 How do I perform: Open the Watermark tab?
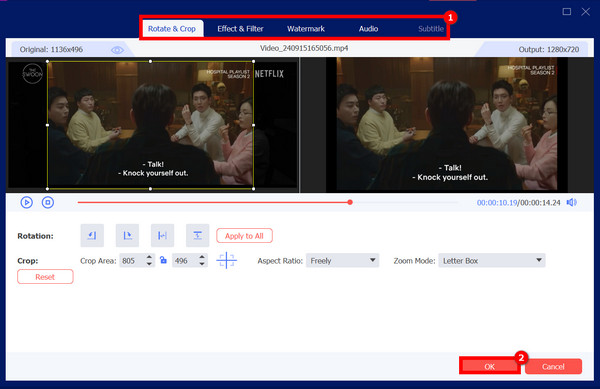click(x=306, y=29)
